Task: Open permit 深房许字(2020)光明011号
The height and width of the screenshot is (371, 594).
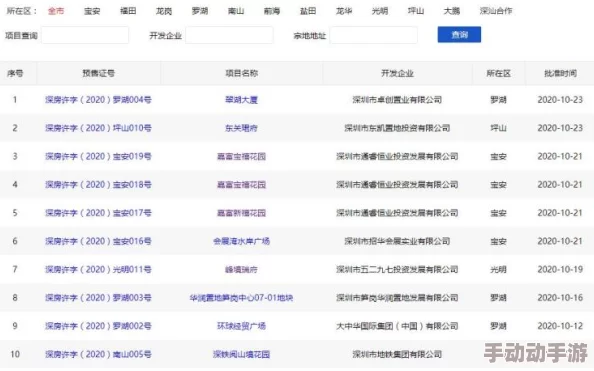Action: (98, 269)
